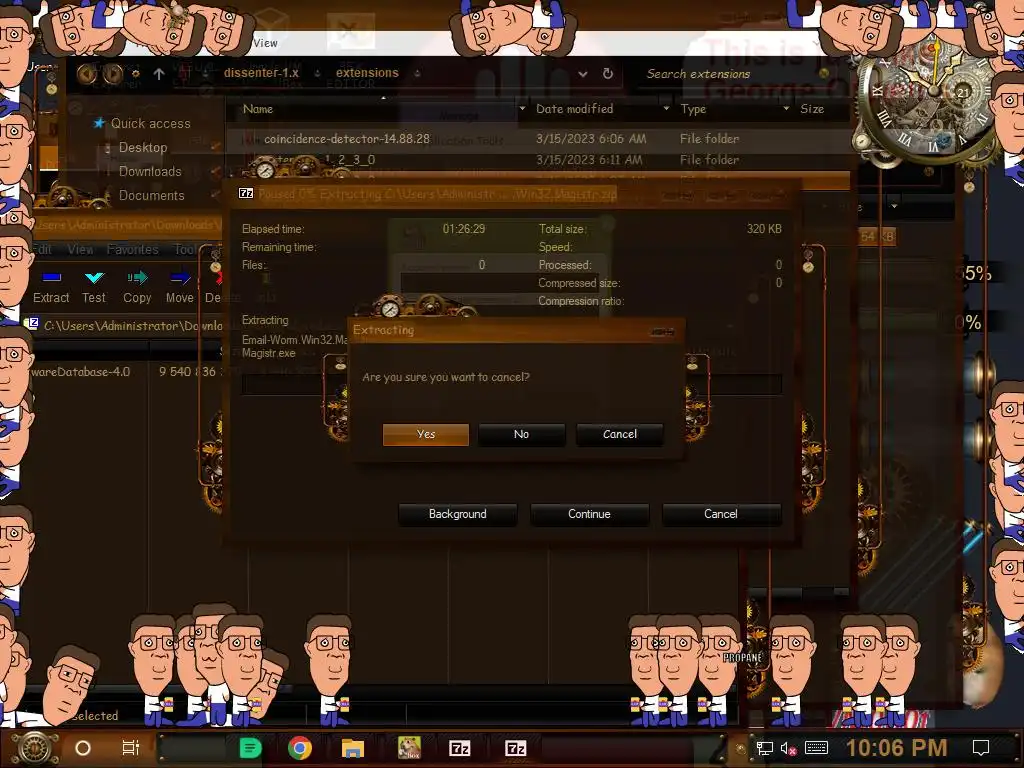The width and height of the screenshot is (1024, 768).
Task: Click the 7z taskbar icon beside Box icon
Action: (x=459, y=748)
